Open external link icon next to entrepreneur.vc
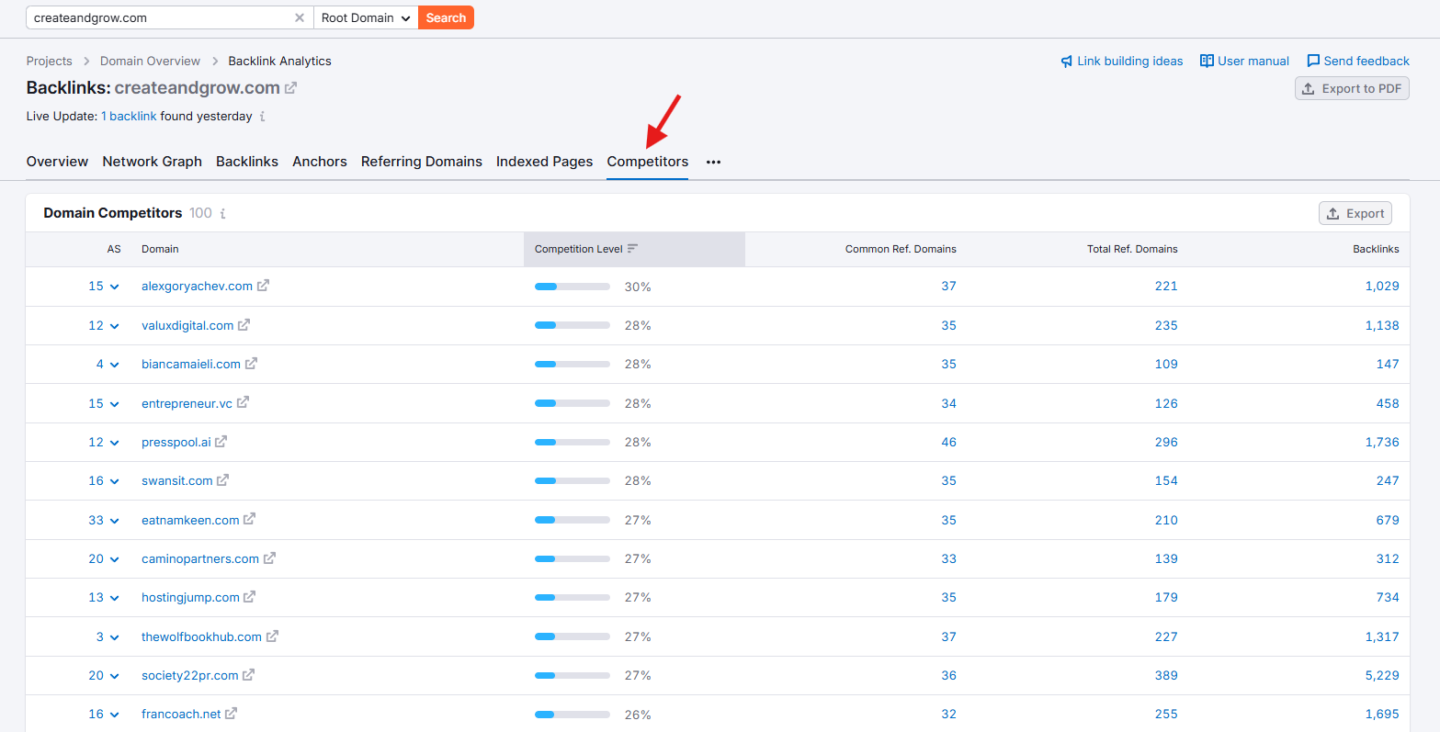Screen dimensions: 1440x732 pyautogui.click(x=243, y=403)
